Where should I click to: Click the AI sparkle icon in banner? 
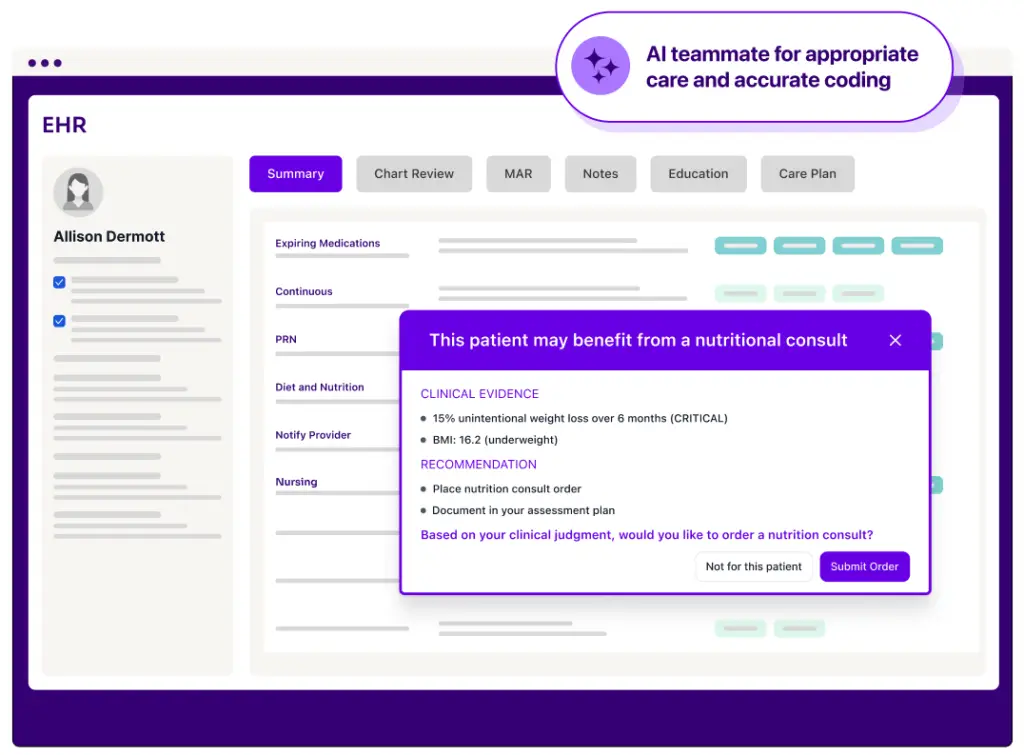pos(600,66)
